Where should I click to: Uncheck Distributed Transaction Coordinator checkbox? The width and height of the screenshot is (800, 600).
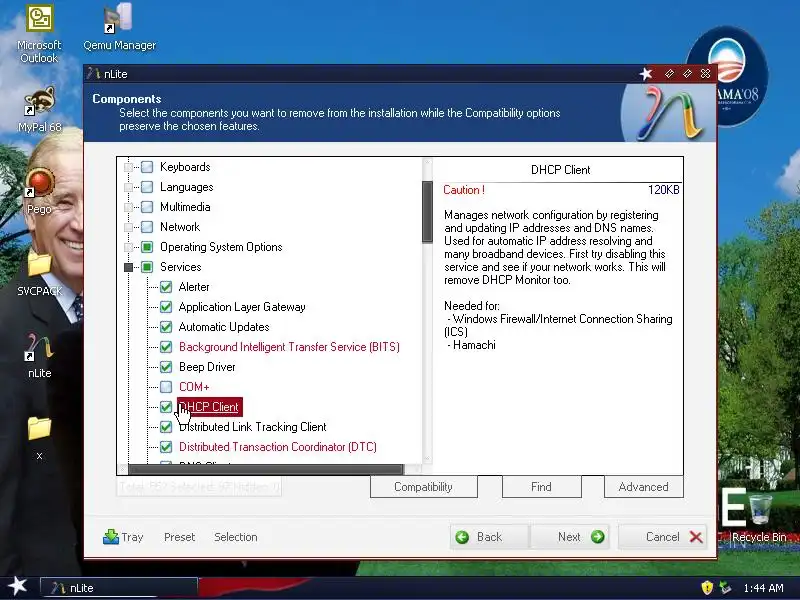166,447
